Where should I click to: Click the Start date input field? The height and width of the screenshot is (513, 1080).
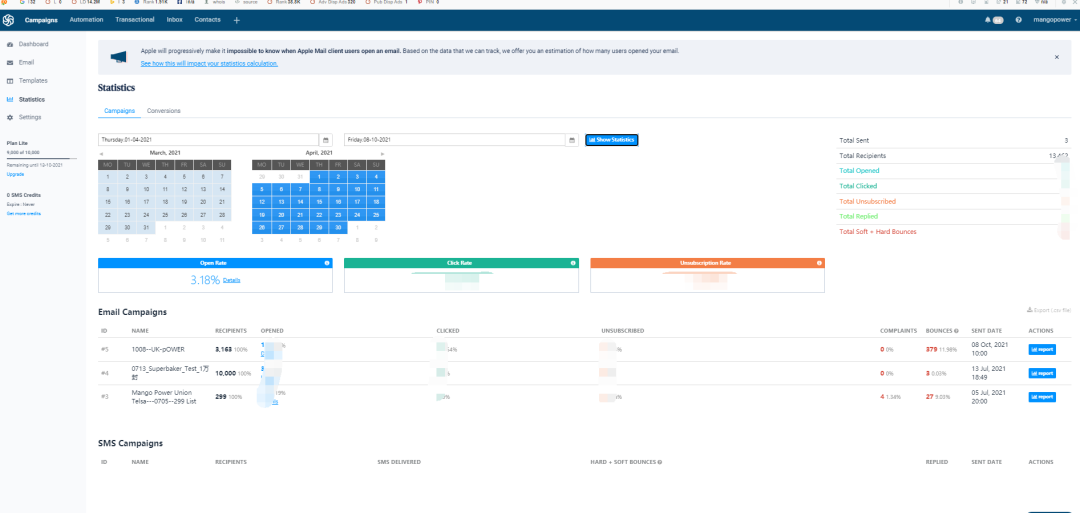208,140
